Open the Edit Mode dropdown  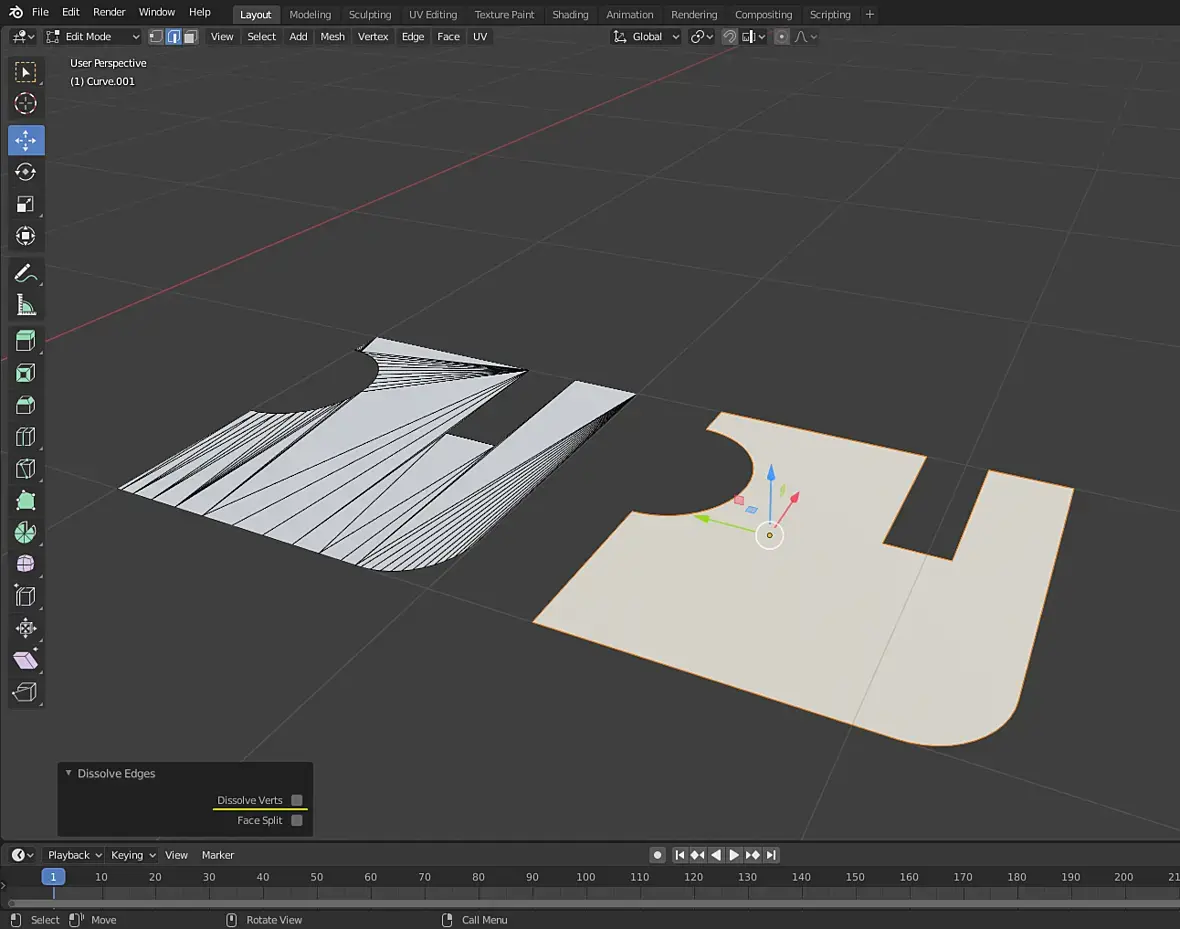[93, 37]
